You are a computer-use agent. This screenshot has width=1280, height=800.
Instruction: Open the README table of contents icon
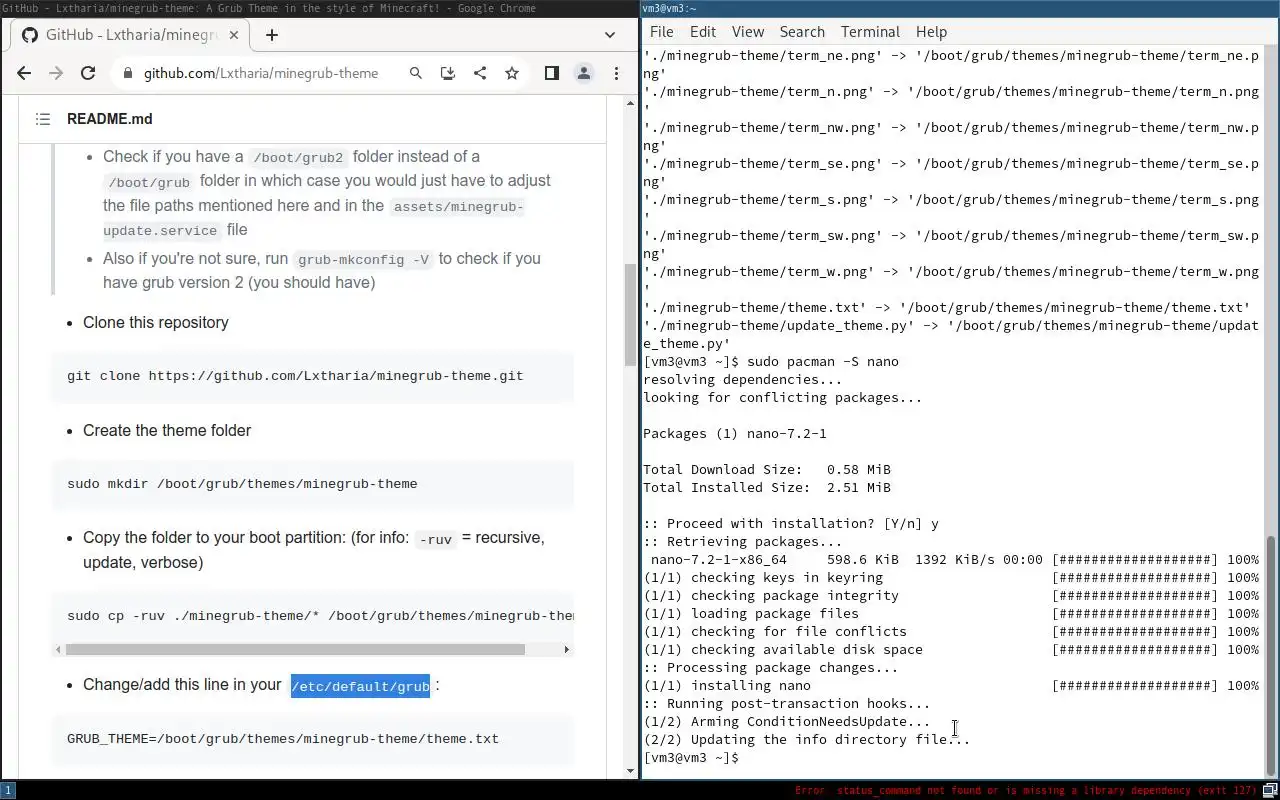[x=43, y=119]
